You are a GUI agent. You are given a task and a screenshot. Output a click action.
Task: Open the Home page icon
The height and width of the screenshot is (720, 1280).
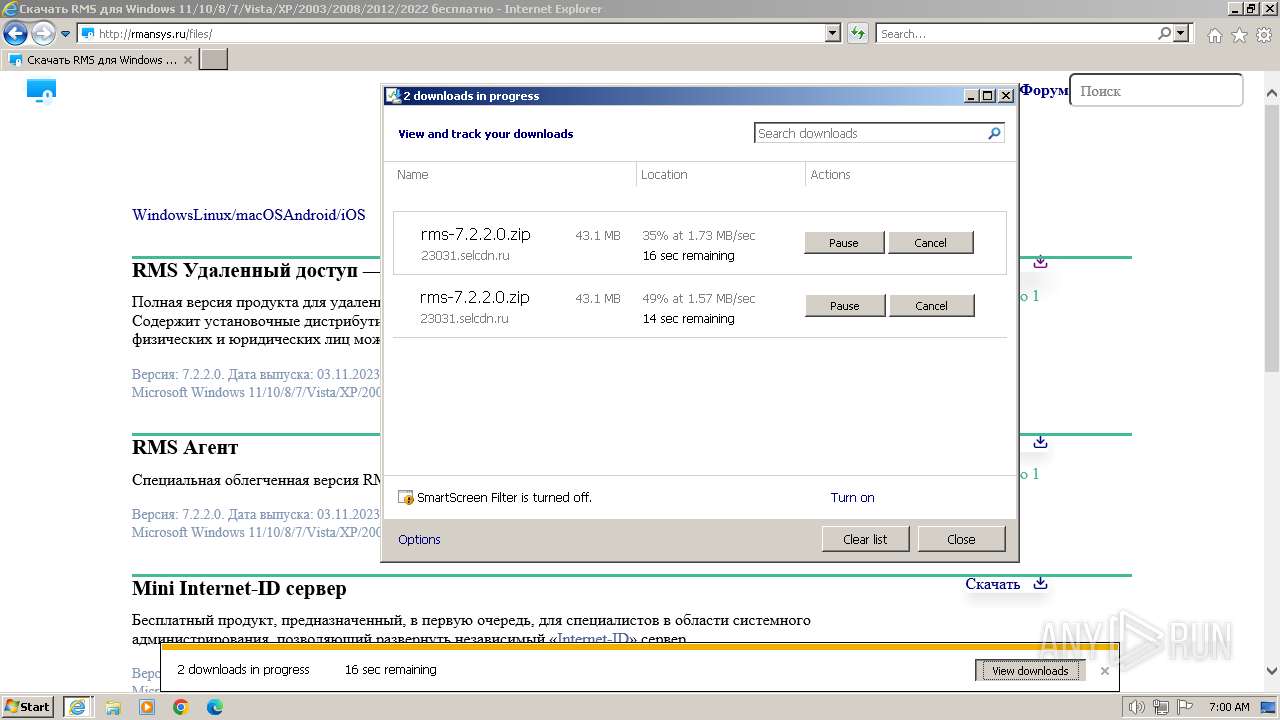point(1214,35)
